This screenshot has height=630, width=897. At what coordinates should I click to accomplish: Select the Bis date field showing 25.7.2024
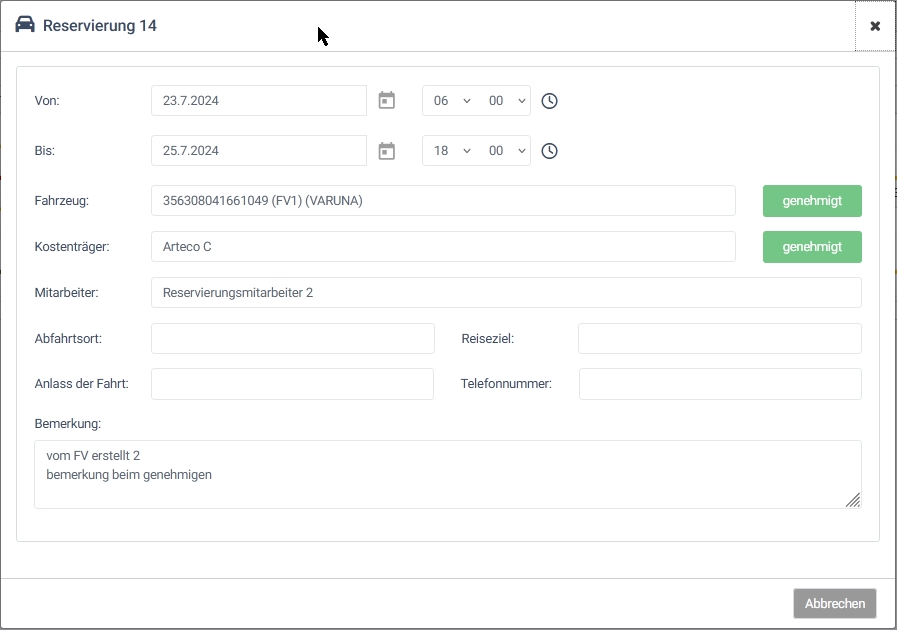point(258,150)
